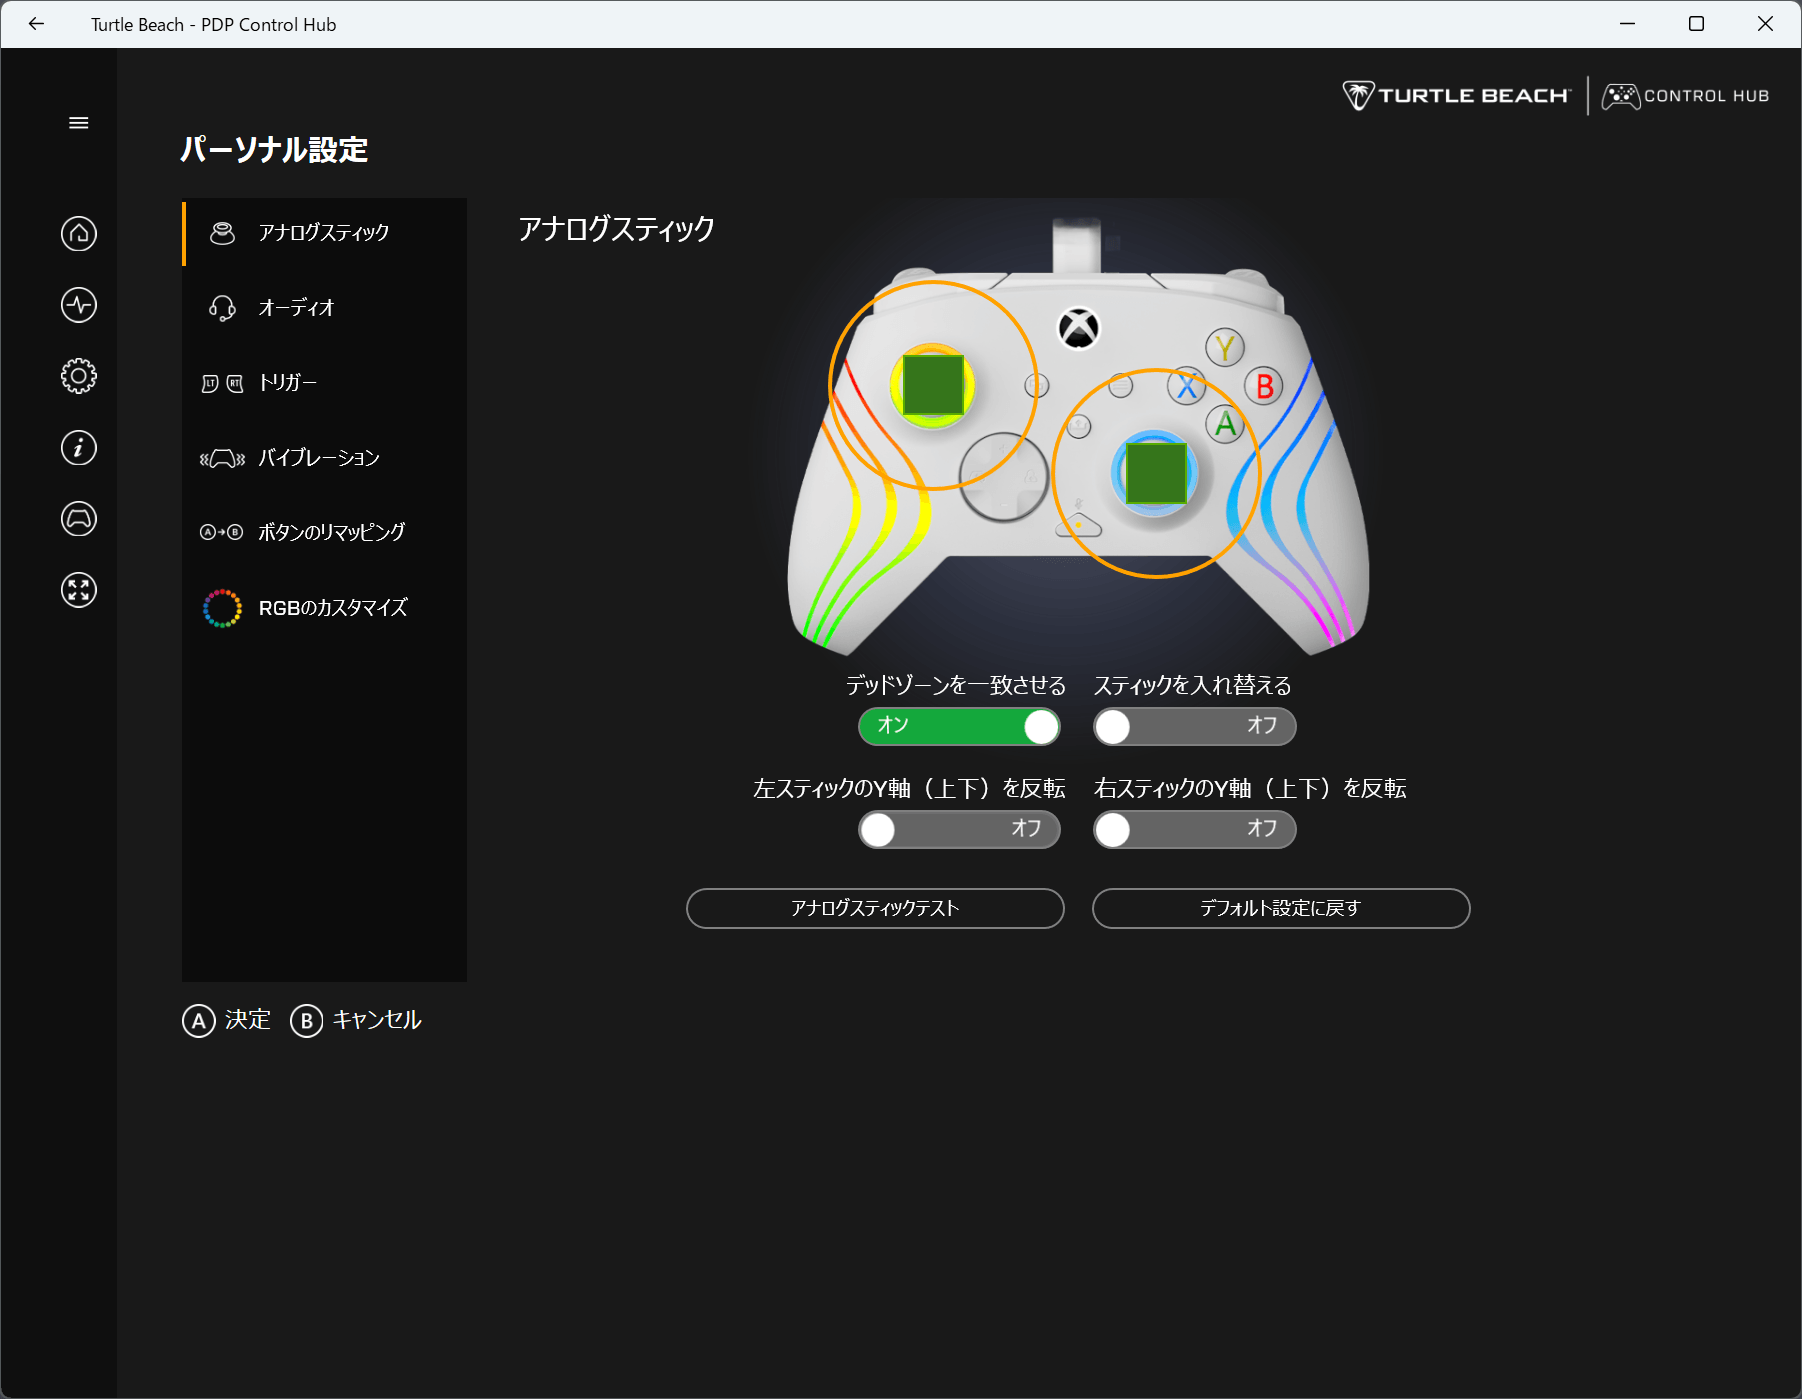This screenshot has height=1399, width=1802.
Task: Turn off デッドゾーンを一致させる toggle
Action: [958, 727]
